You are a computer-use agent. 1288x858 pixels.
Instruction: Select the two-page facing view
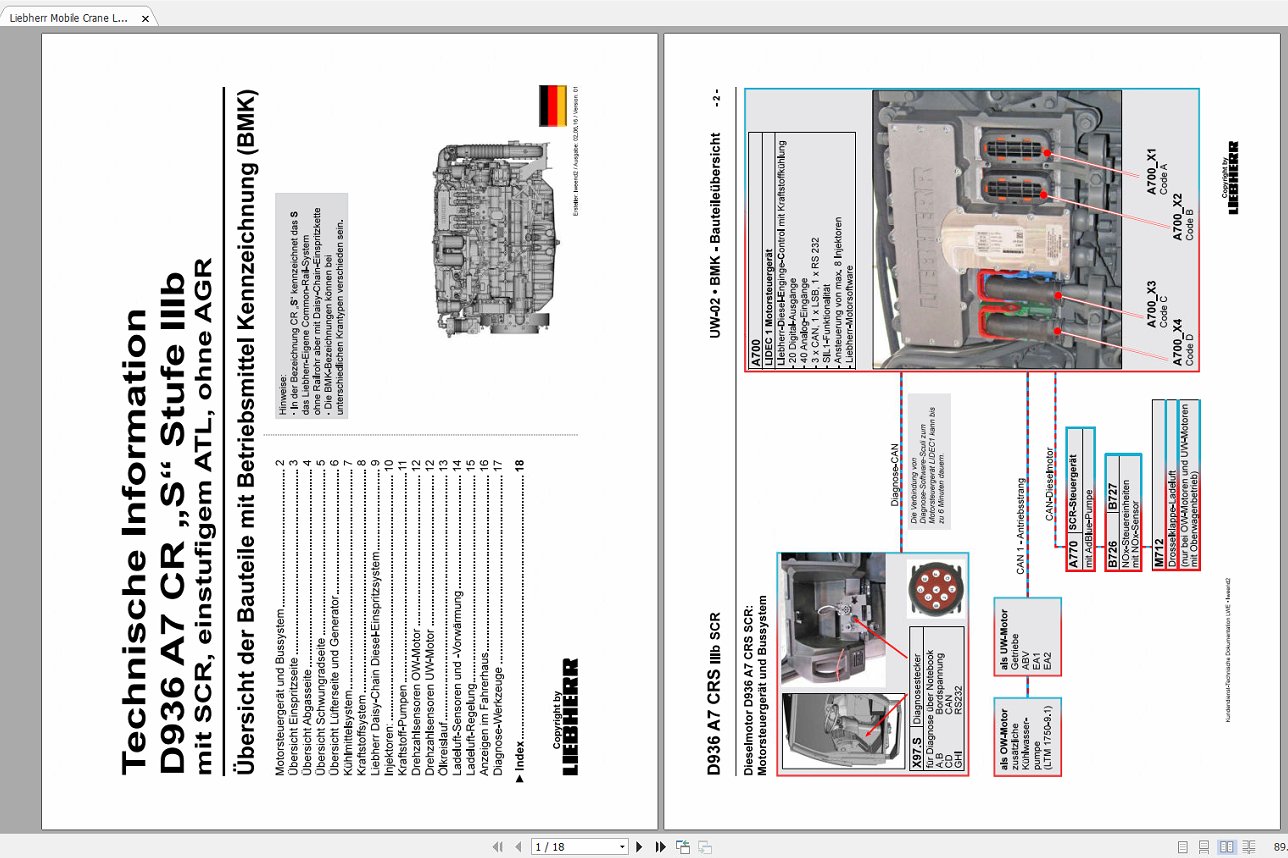click(1226, 846)
